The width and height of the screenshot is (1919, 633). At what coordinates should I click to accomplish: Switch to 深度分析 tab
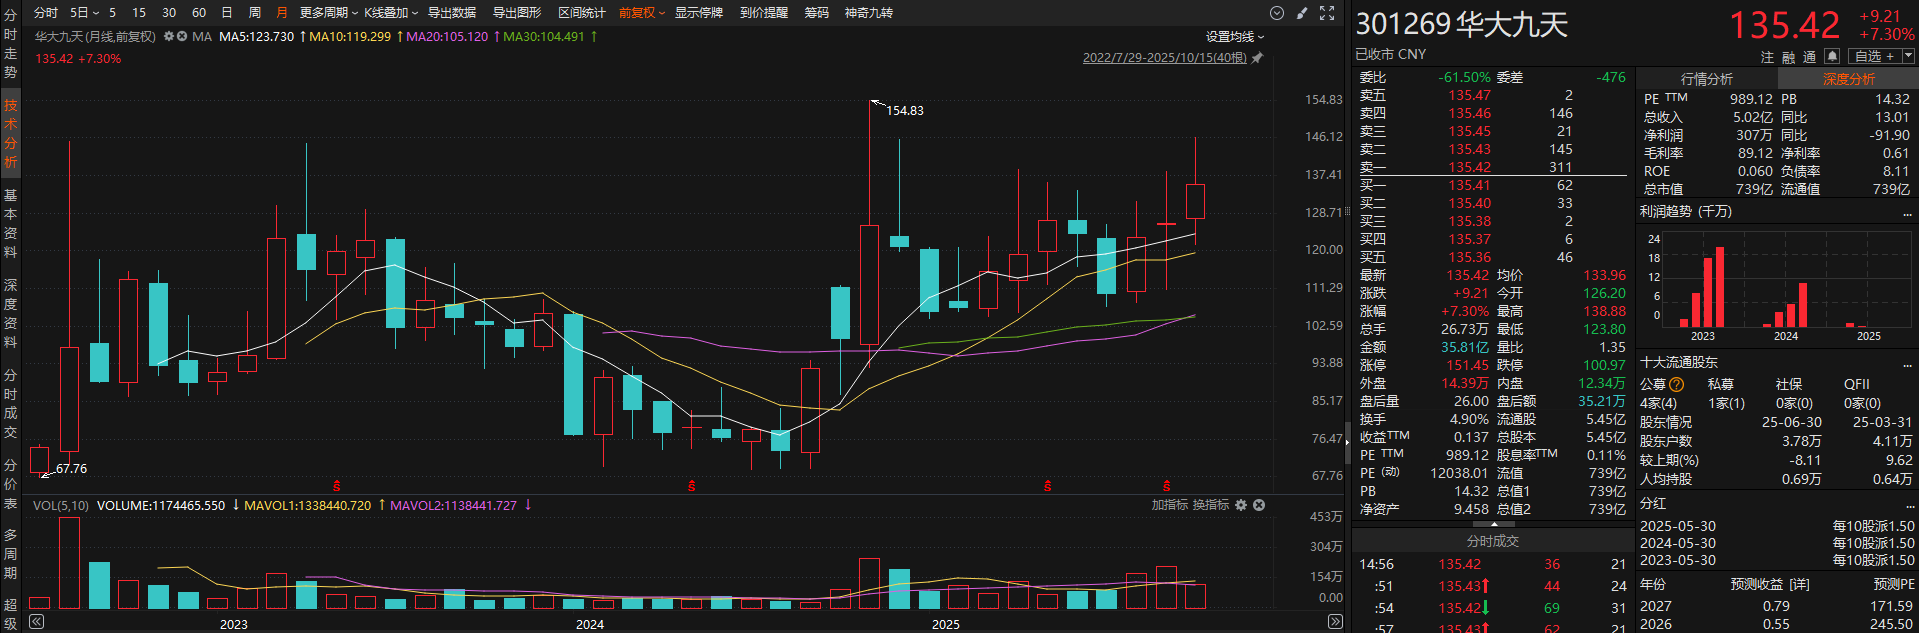1848,79
